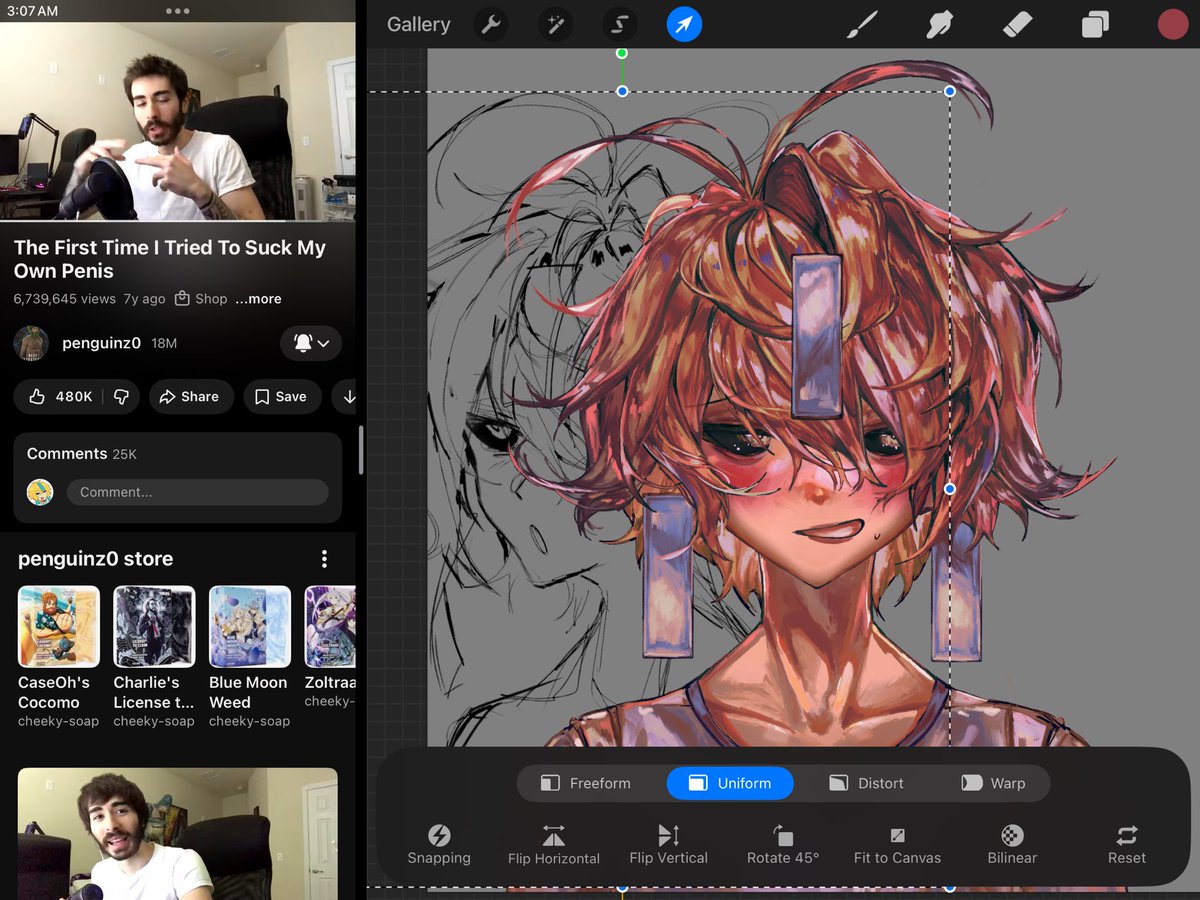Click the video title text

pyautogui.click(x=170, y=259)
